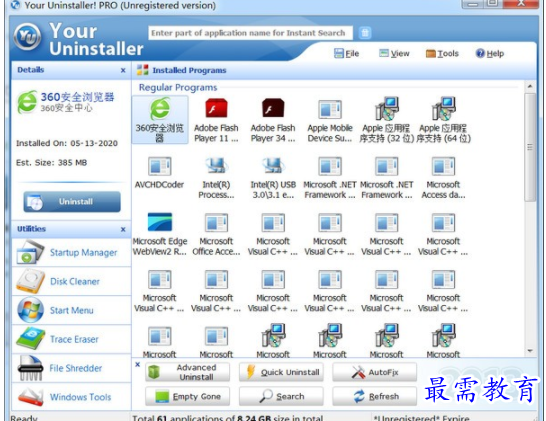Click the Regular Programs group label
The width and height of the screenshot is (546, 421).
coord(178,87)
